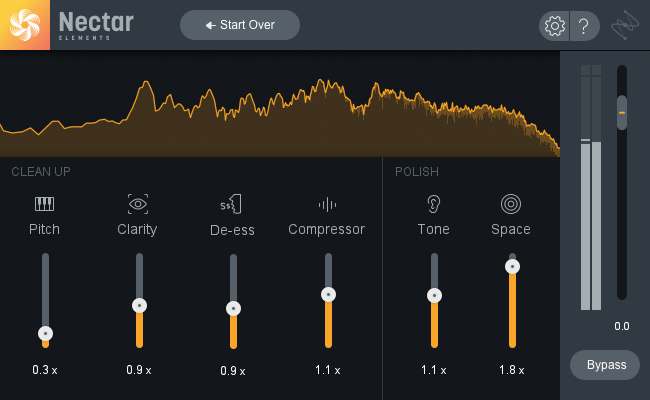Click the orange spectrum analyzer display
The width and height of the screenshot is (650, 400).
(280, 104)
